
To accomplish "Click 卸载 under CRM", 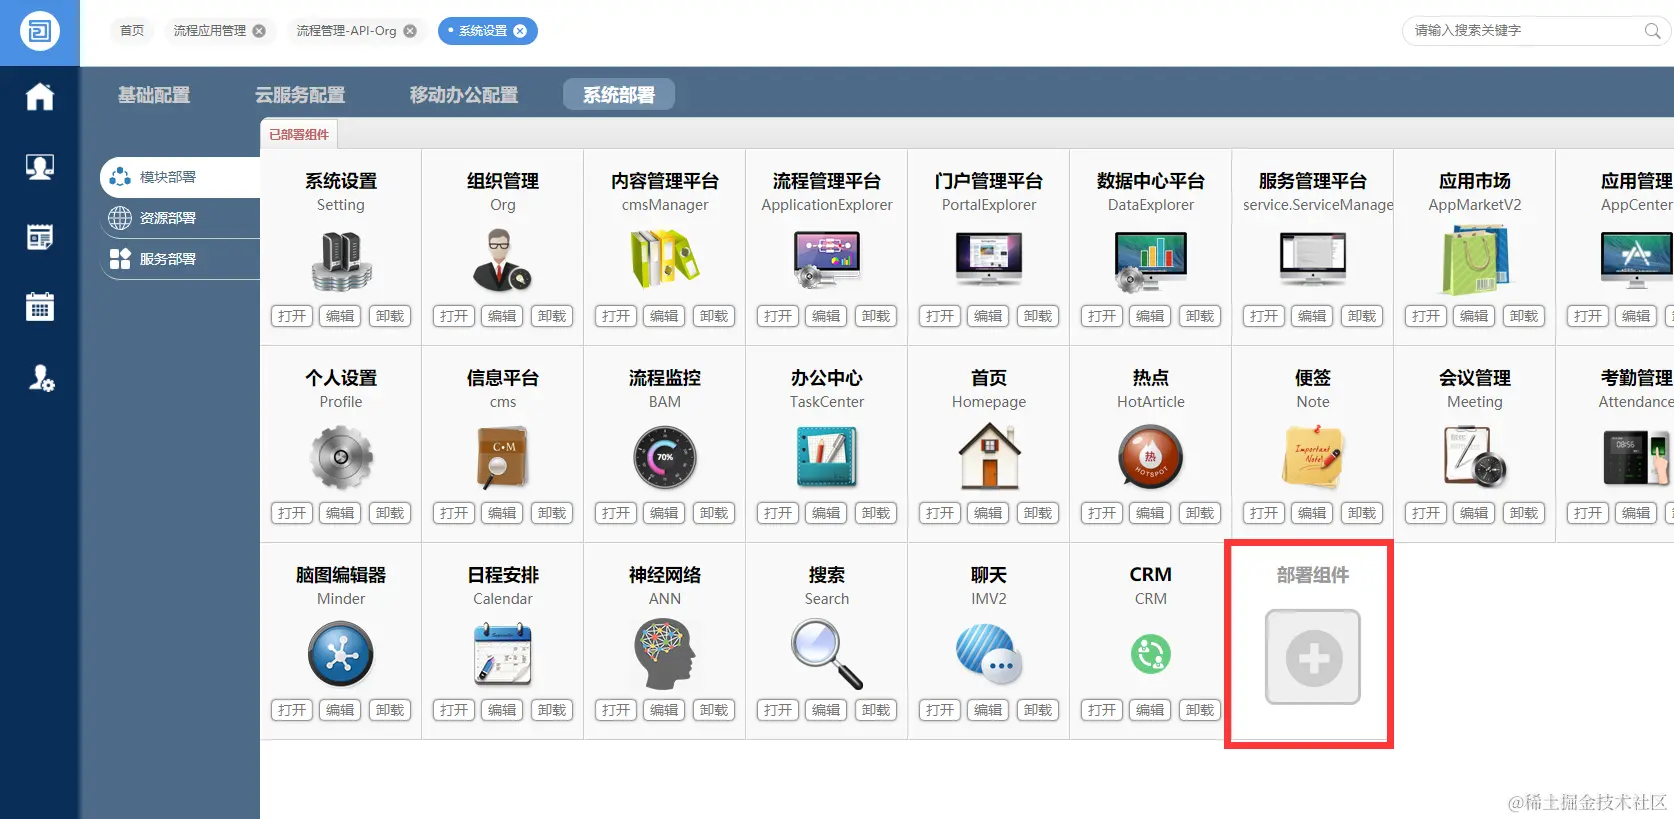I will pyautogui.click(x=1200, y=710).
